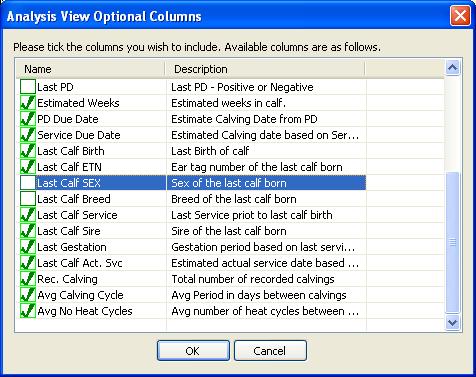Enable the Last Calf SEX checkbox
Viewport: 476px width, 377px height.
coord(28,183)
